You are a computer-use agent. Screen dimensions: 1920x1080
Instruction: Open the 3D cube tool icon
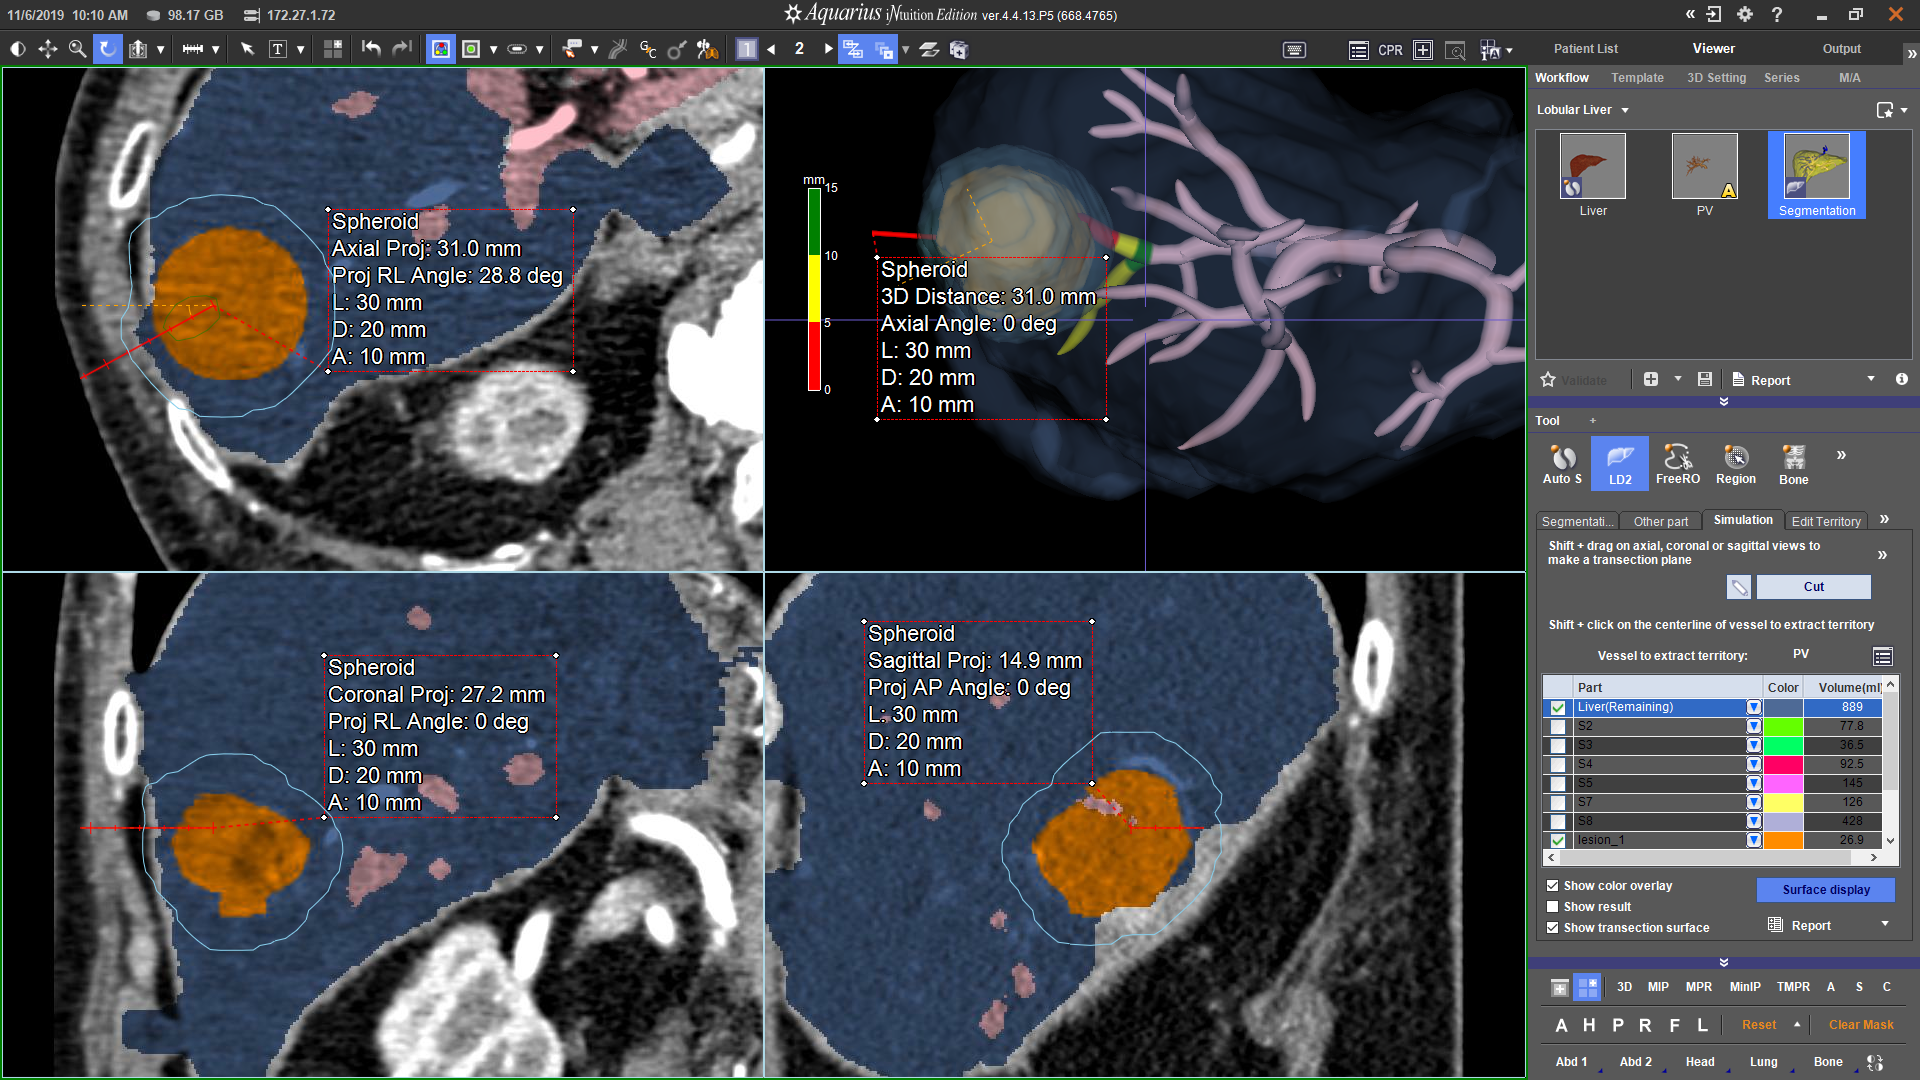[958, 49]
